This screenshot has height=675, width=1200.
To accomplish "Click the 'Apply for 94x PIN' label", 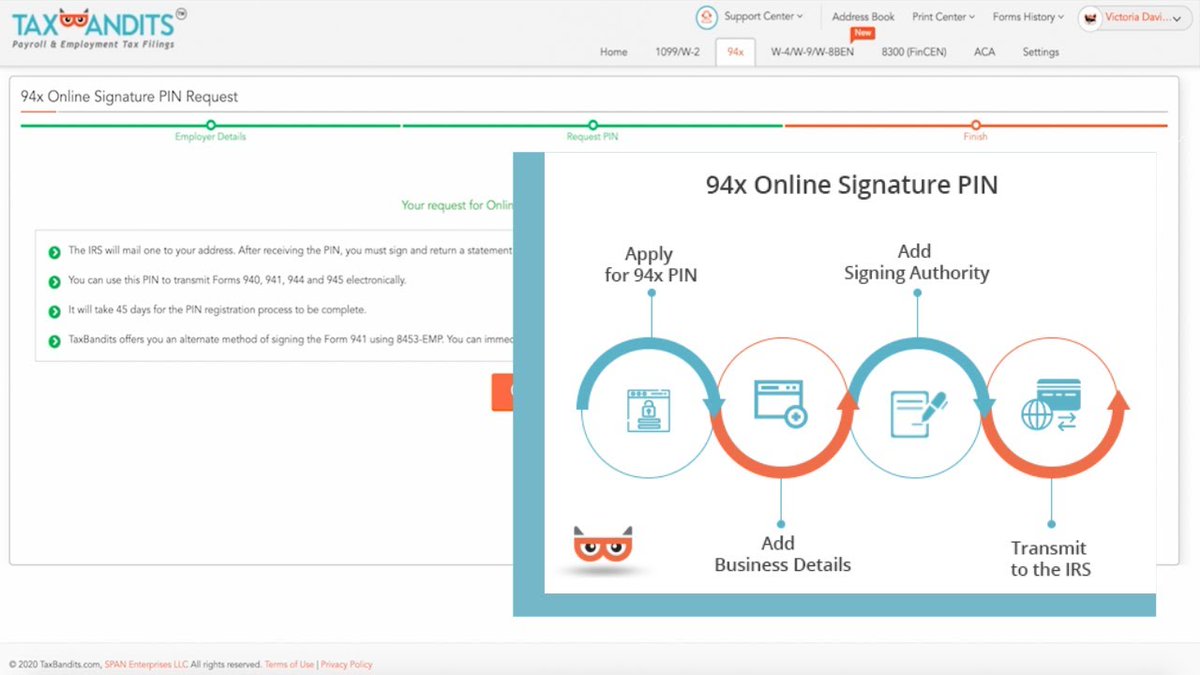I will (x=650, y=264).
